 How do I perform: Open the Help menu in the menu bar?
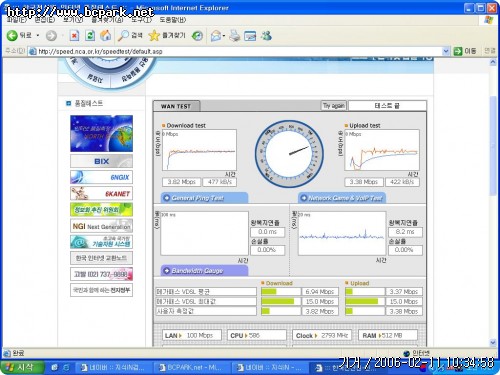[173, 20]
